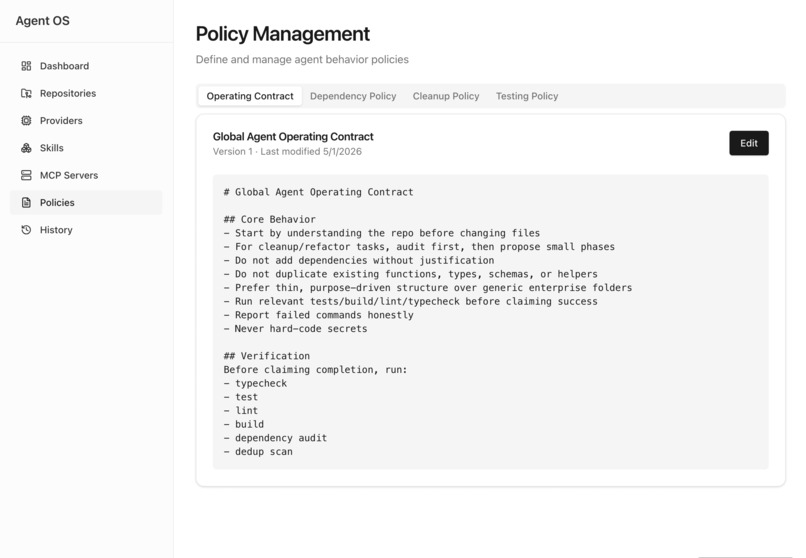Screen dimensions: 806x558
Task: Click 'For cleanup/refactor tasks, audit first' line
Action: [419, 247]
